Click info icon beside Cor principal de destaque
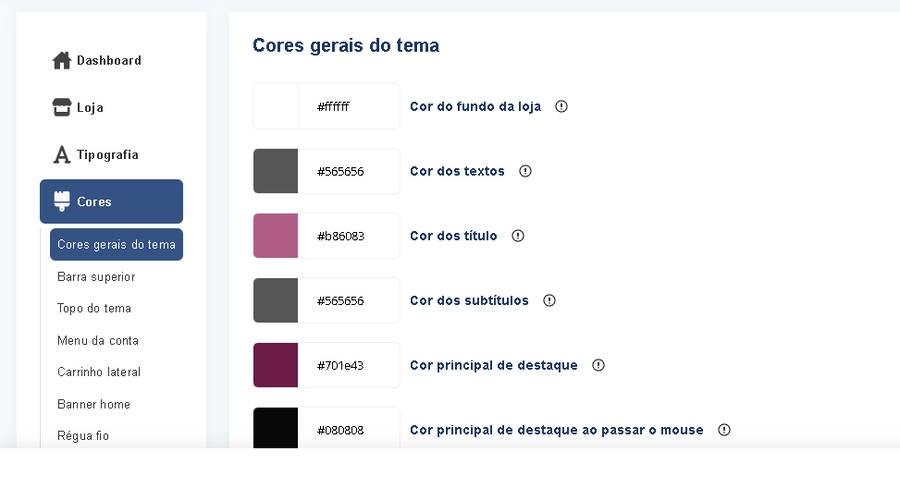 click(598, 365)
